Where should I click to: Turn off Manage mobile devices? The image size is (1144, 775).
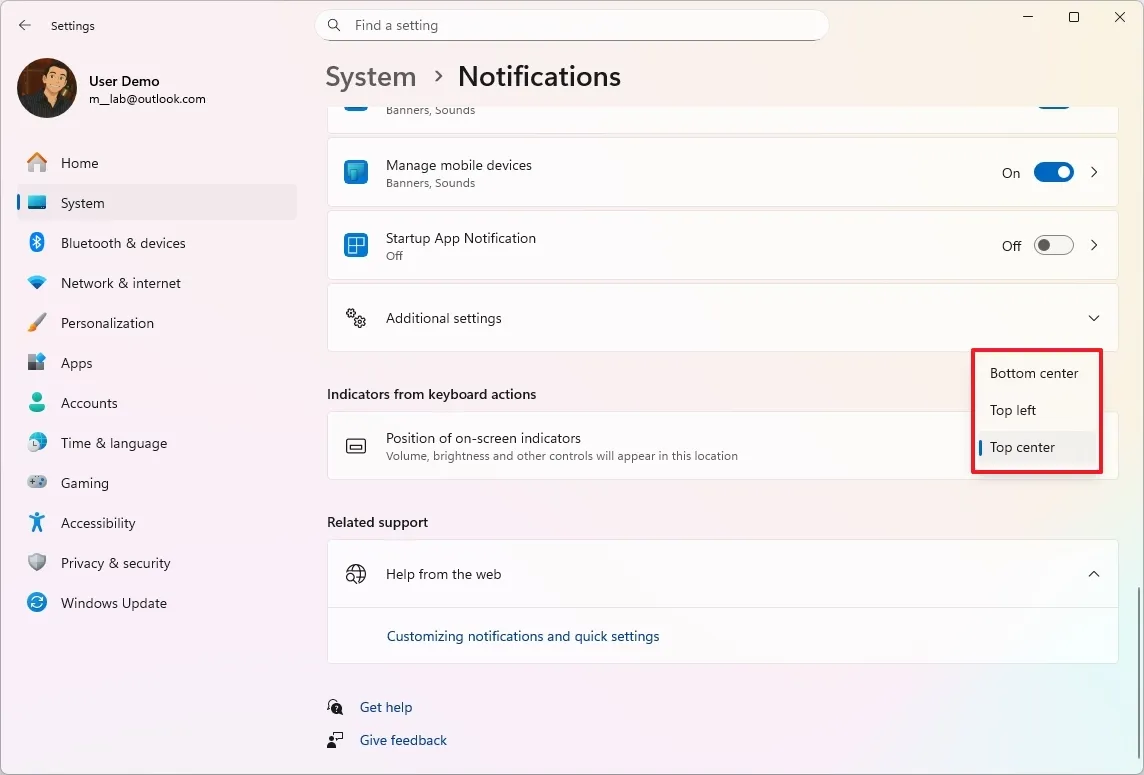tap(1053, 172)
